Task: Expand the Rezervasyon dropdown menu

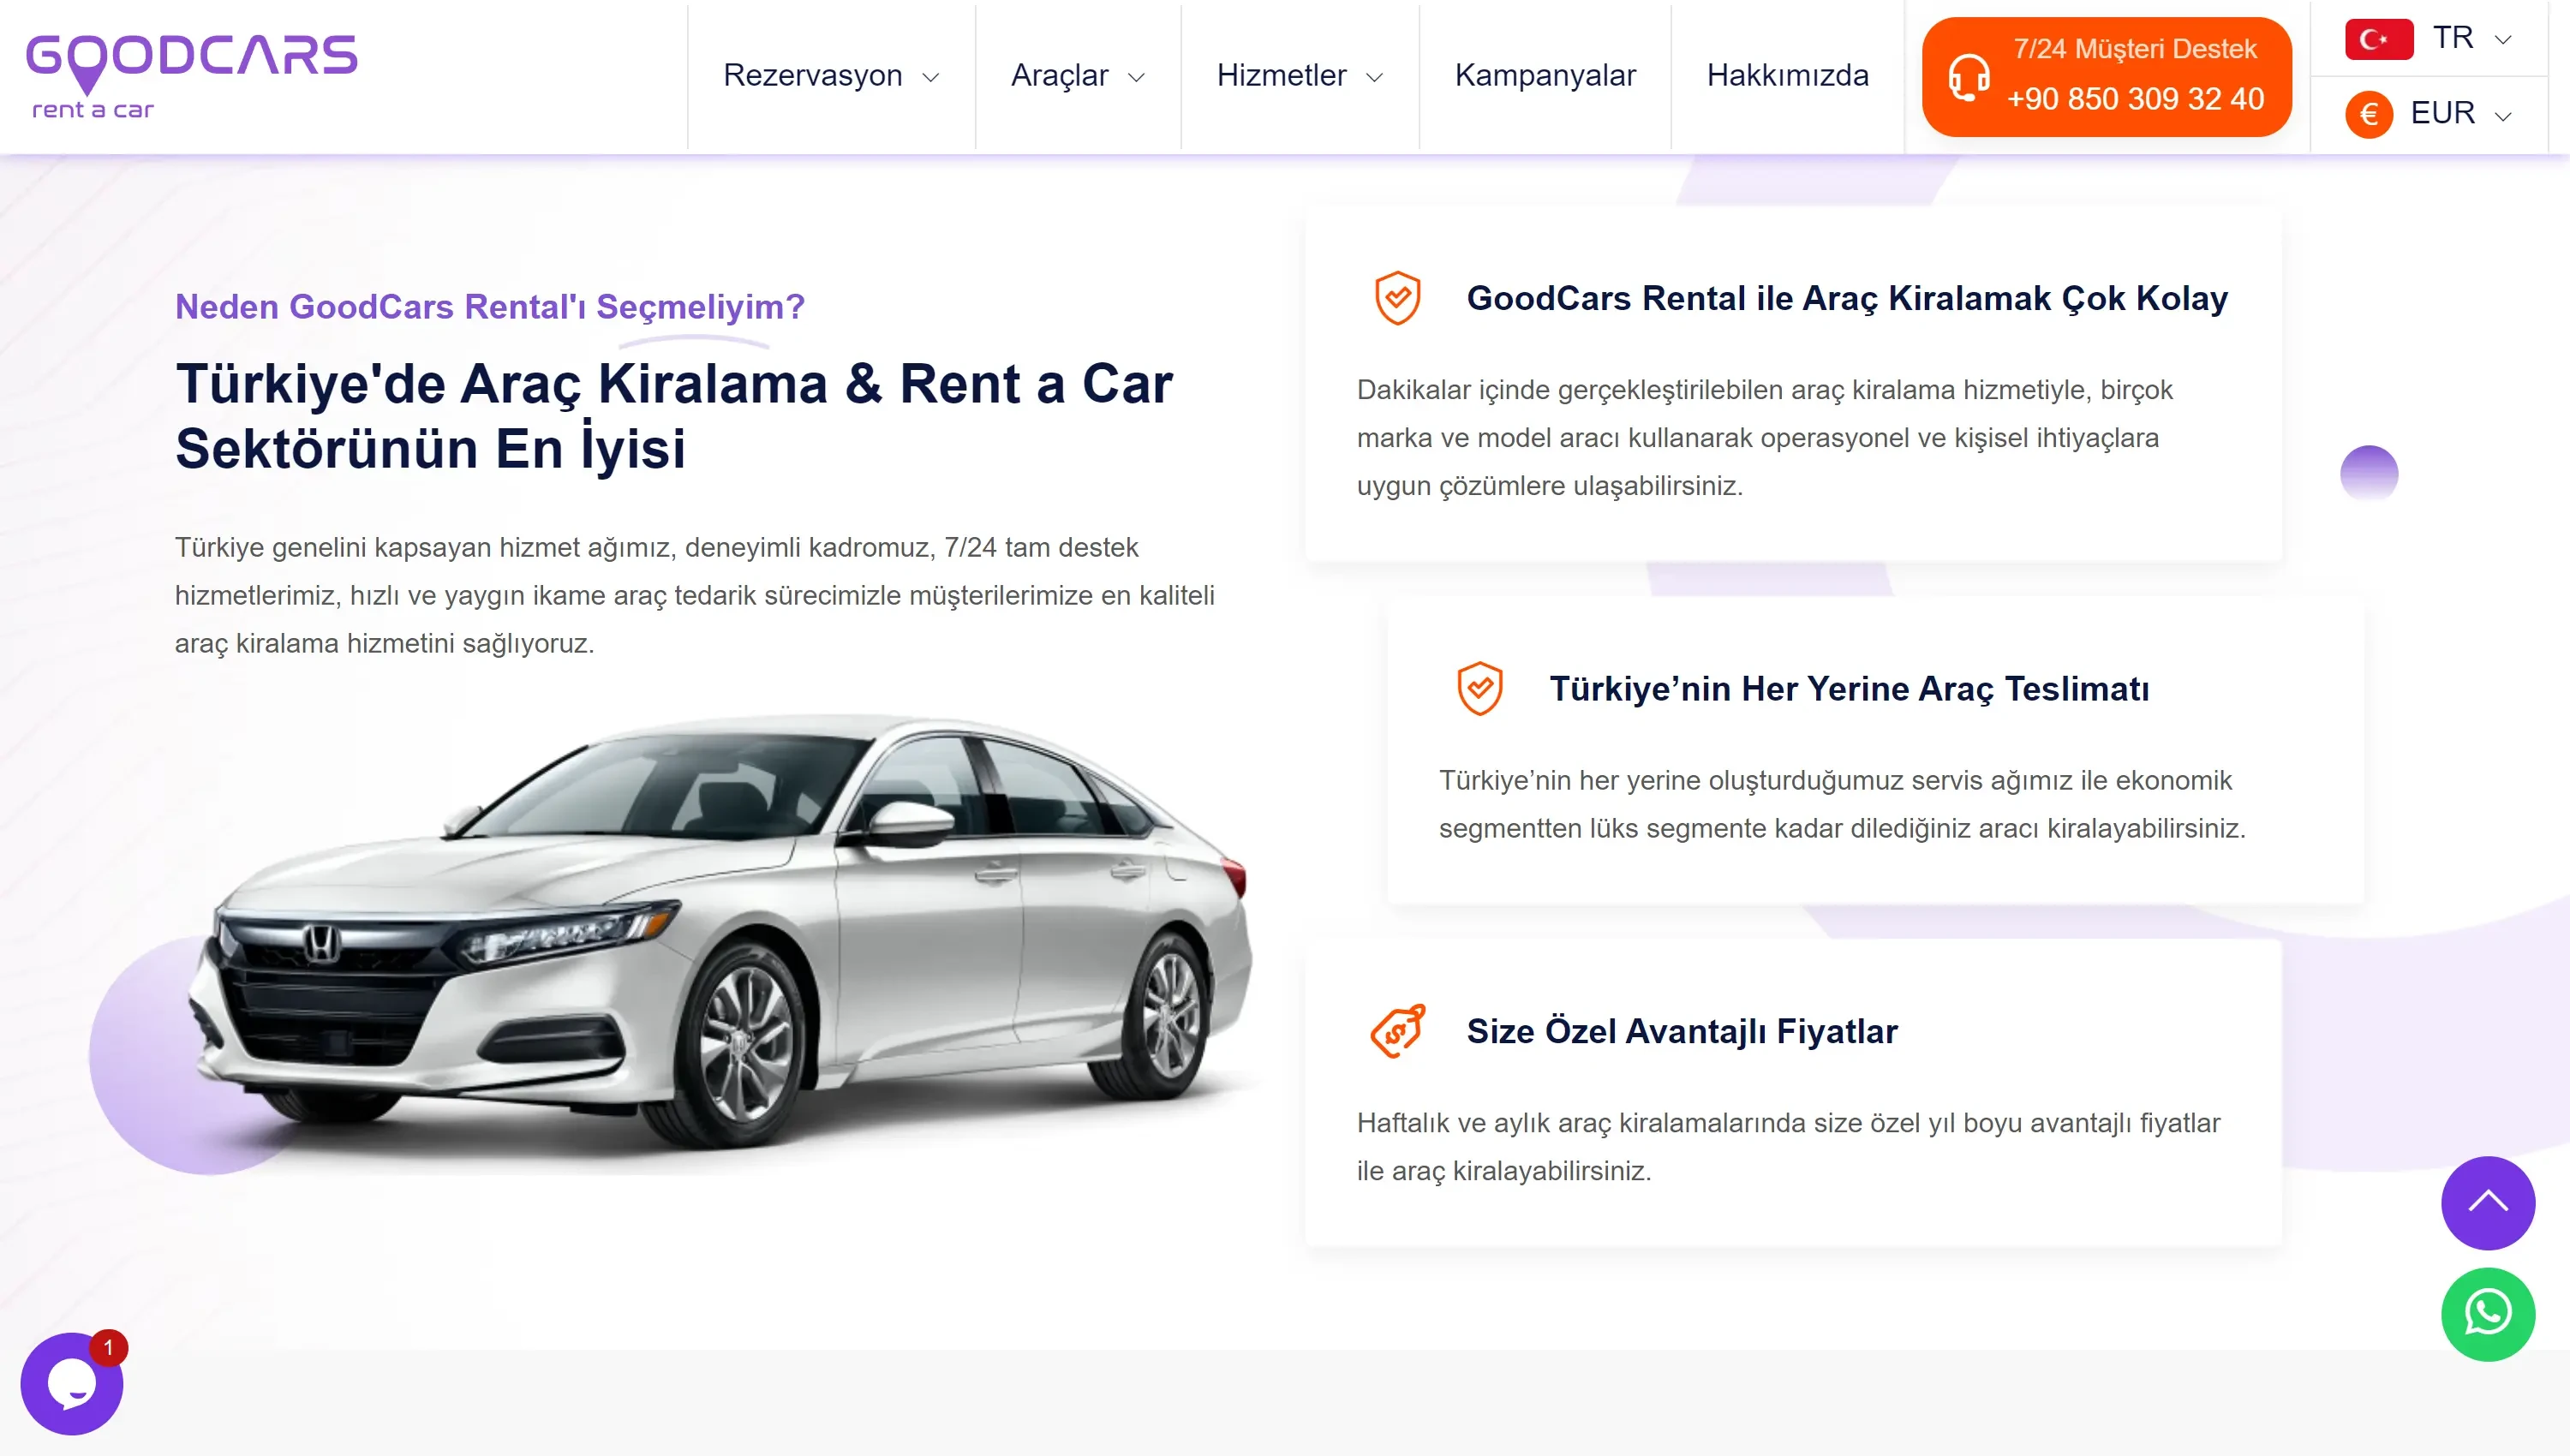Action: (x=831, y=76)
